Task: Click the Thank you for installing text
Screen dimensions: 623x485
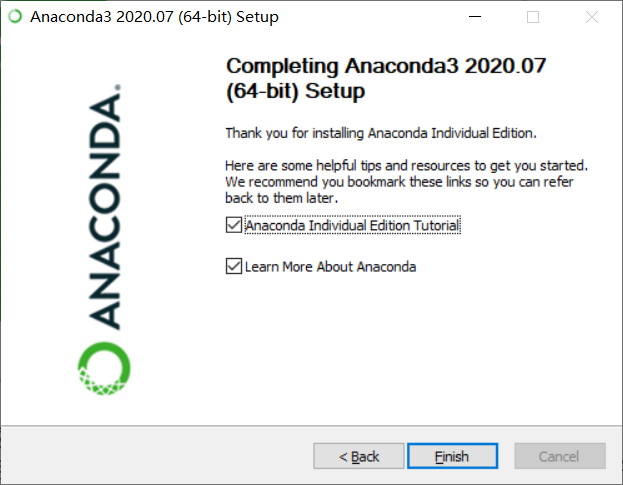Action: pos(381,133)
